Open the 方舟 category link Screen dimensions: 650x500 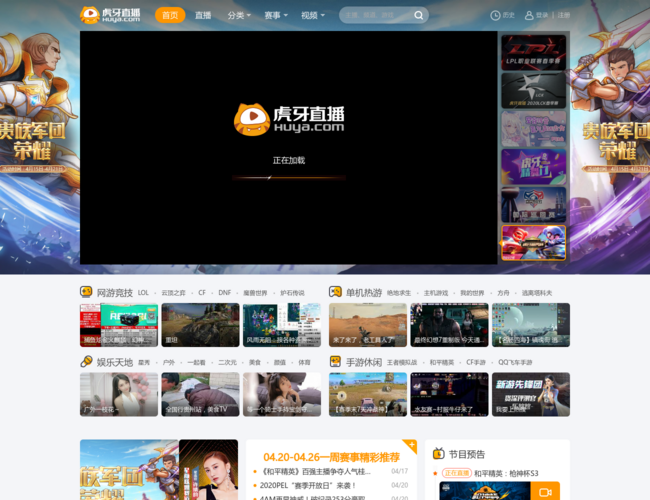503,293
